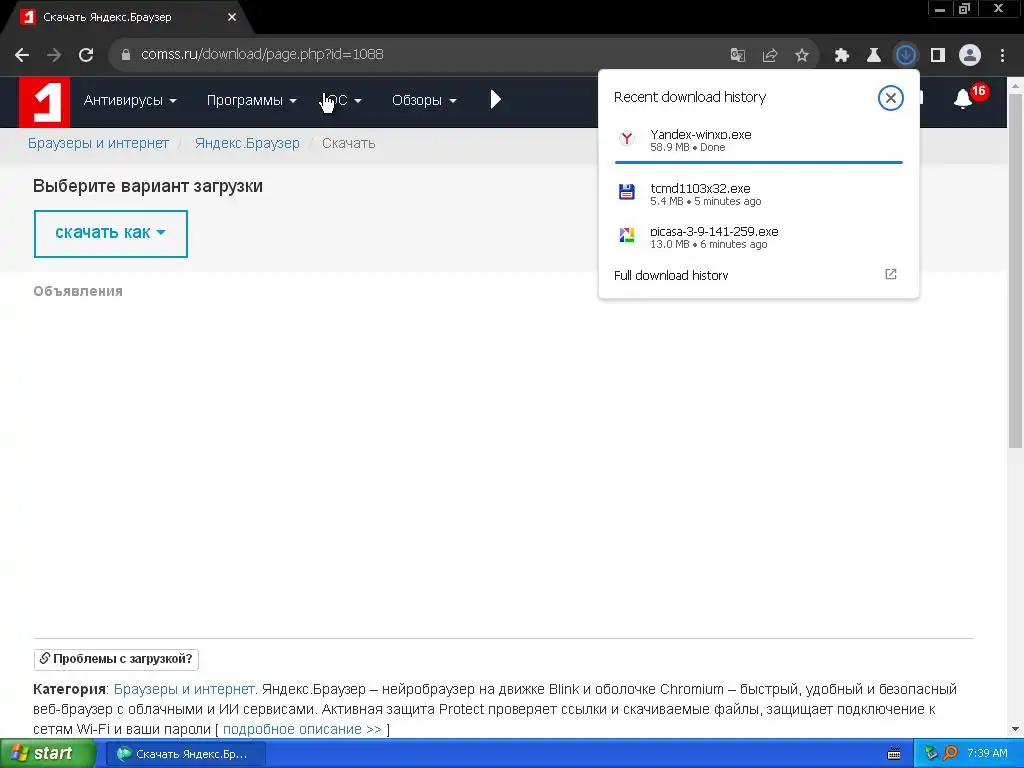Image resolution: width=1024 pixels, height=768 pixels.
Task: Click the scrollbar up arrow
Action: pyautogui.click(x=1015, y=85)
